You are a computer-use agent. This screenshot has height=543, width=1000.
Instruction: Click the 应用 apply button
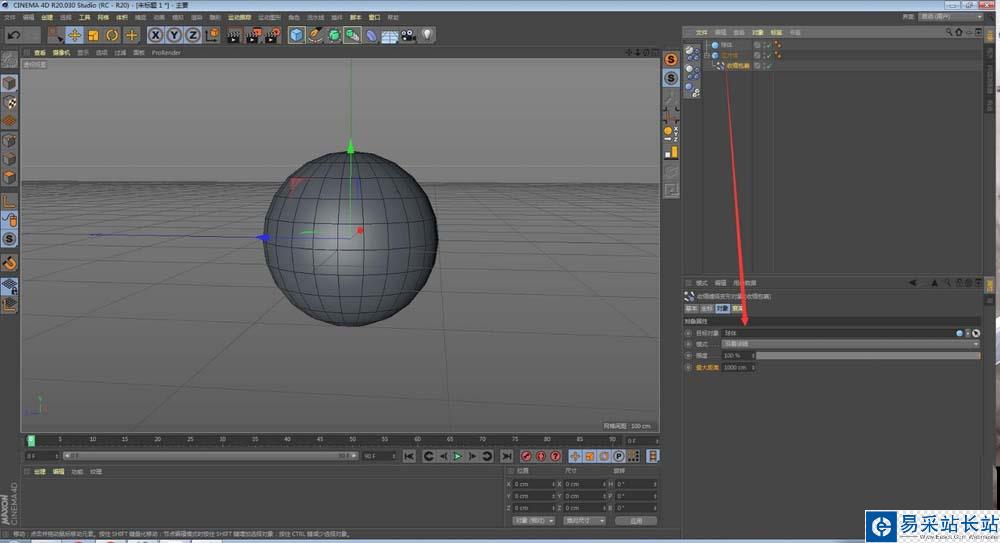[635, 520]
